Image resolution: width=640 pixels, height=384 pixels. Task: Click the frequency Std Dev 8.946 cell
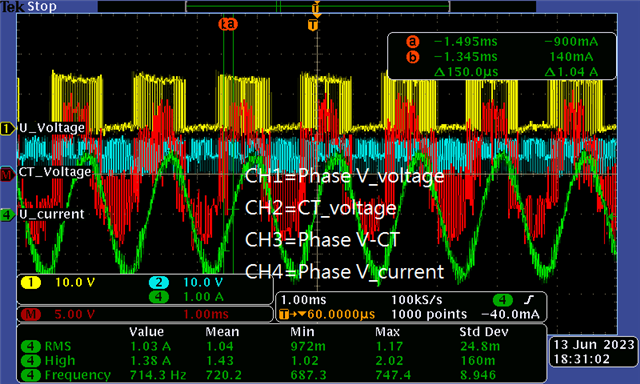478,375
